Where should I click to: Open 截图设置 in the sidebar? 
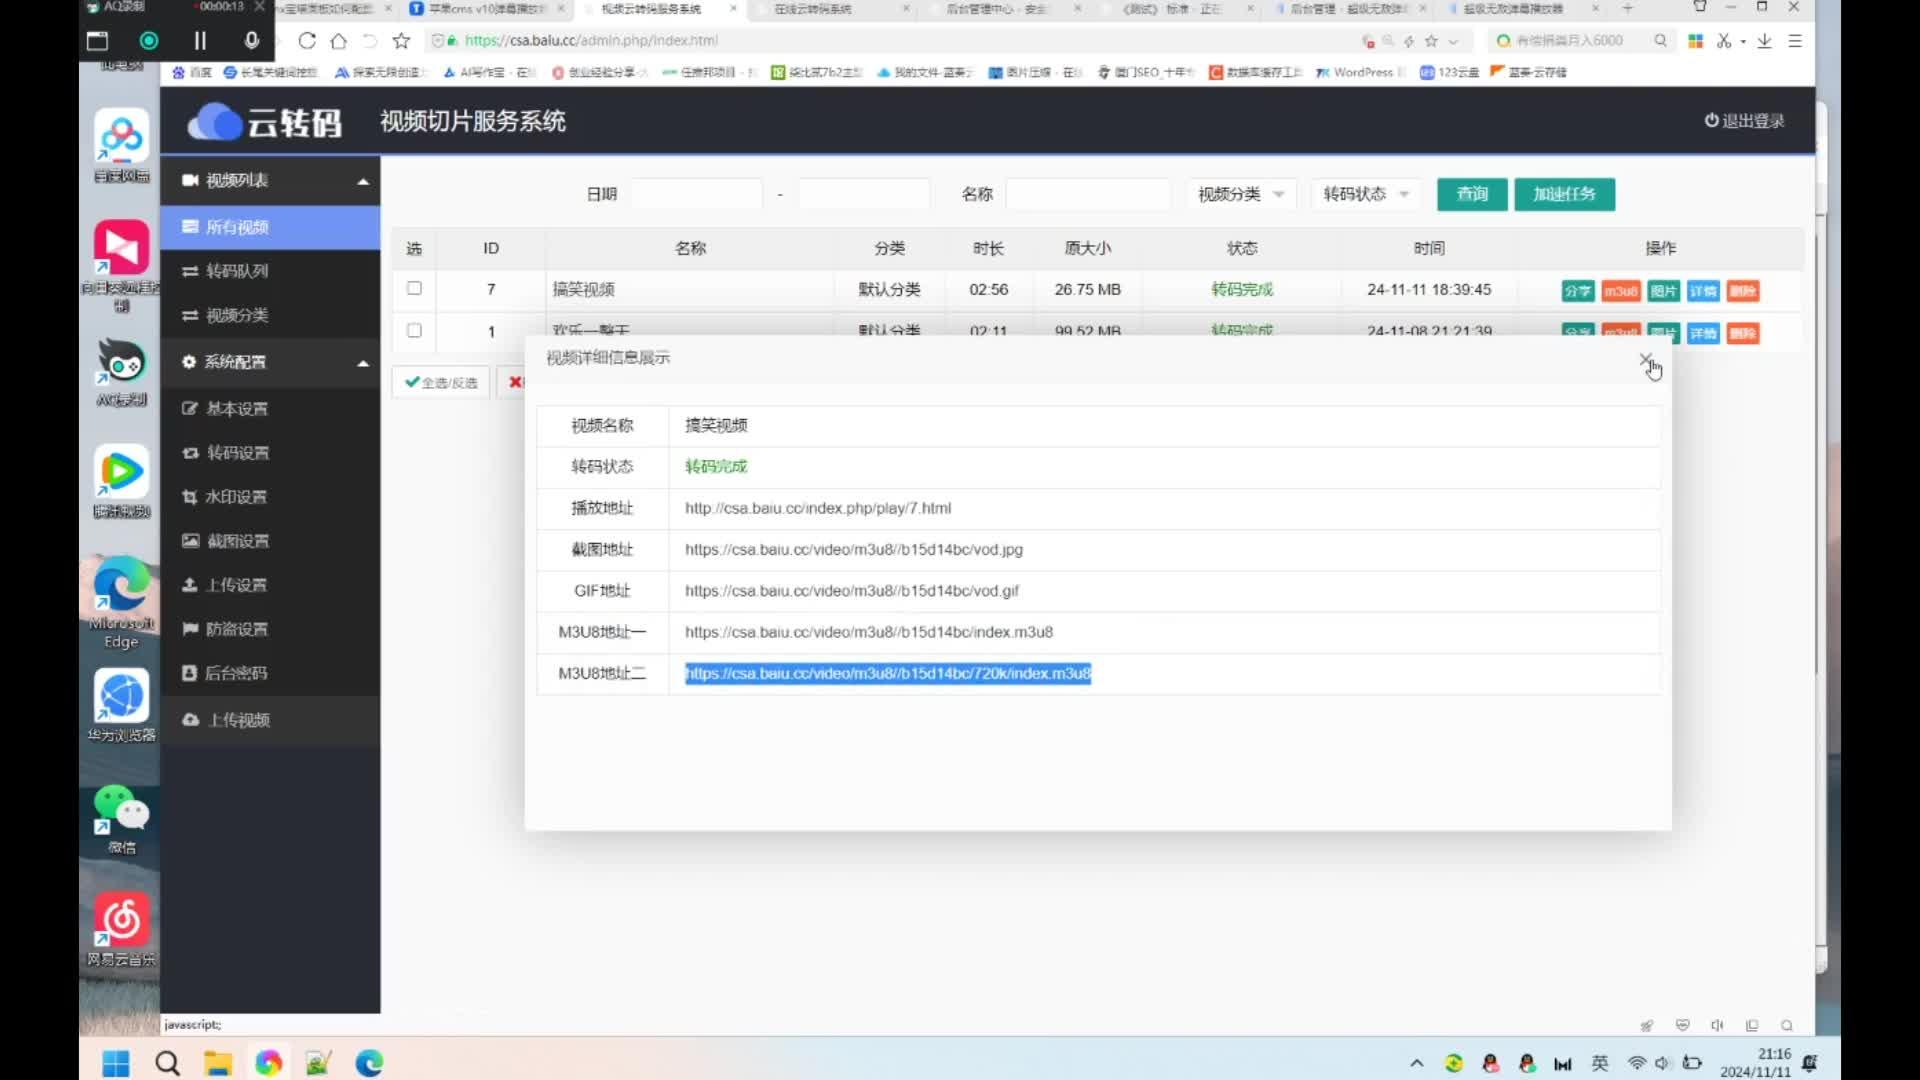click(237, 540)
